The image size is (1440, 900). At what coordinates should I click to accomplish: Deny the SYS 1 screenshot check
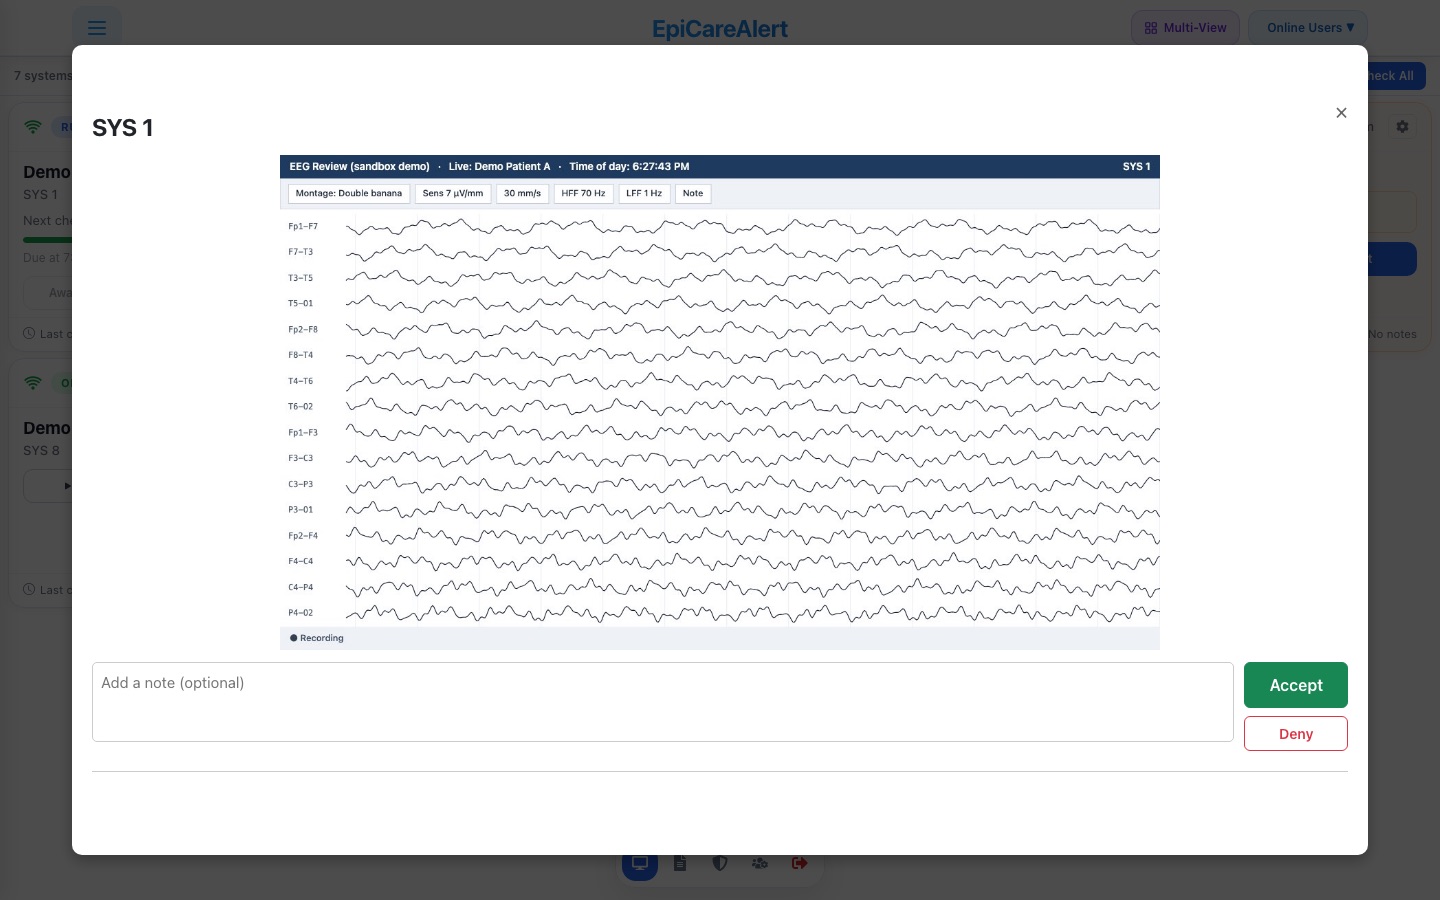point(1295,733)
